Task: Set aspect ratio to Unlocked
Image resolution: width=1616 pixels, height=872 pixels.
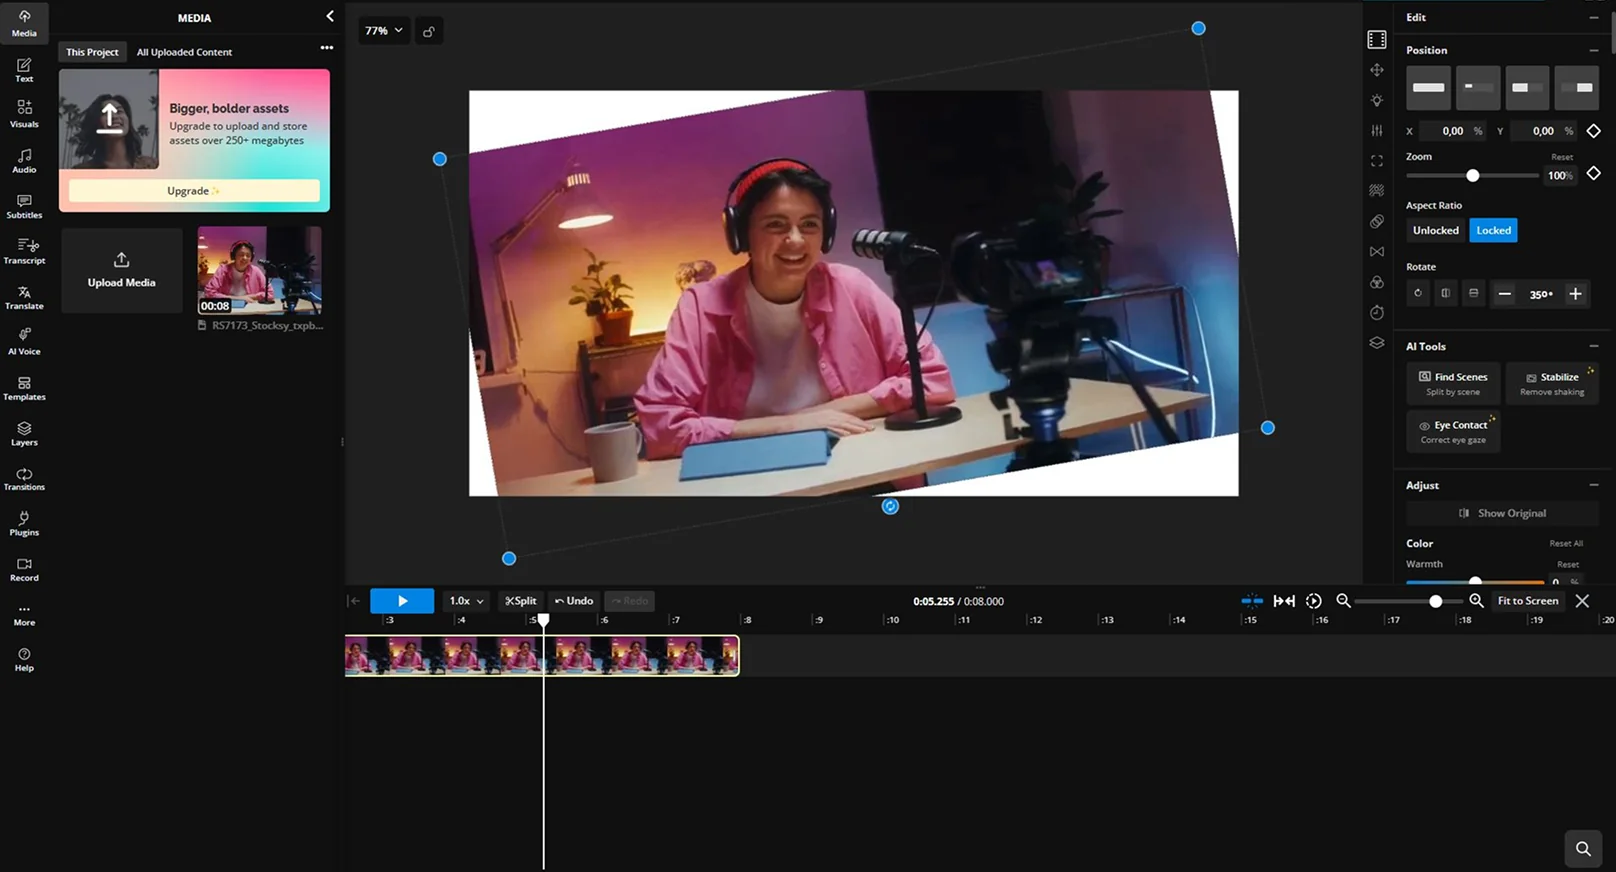Action: (x=1435, y=231)
